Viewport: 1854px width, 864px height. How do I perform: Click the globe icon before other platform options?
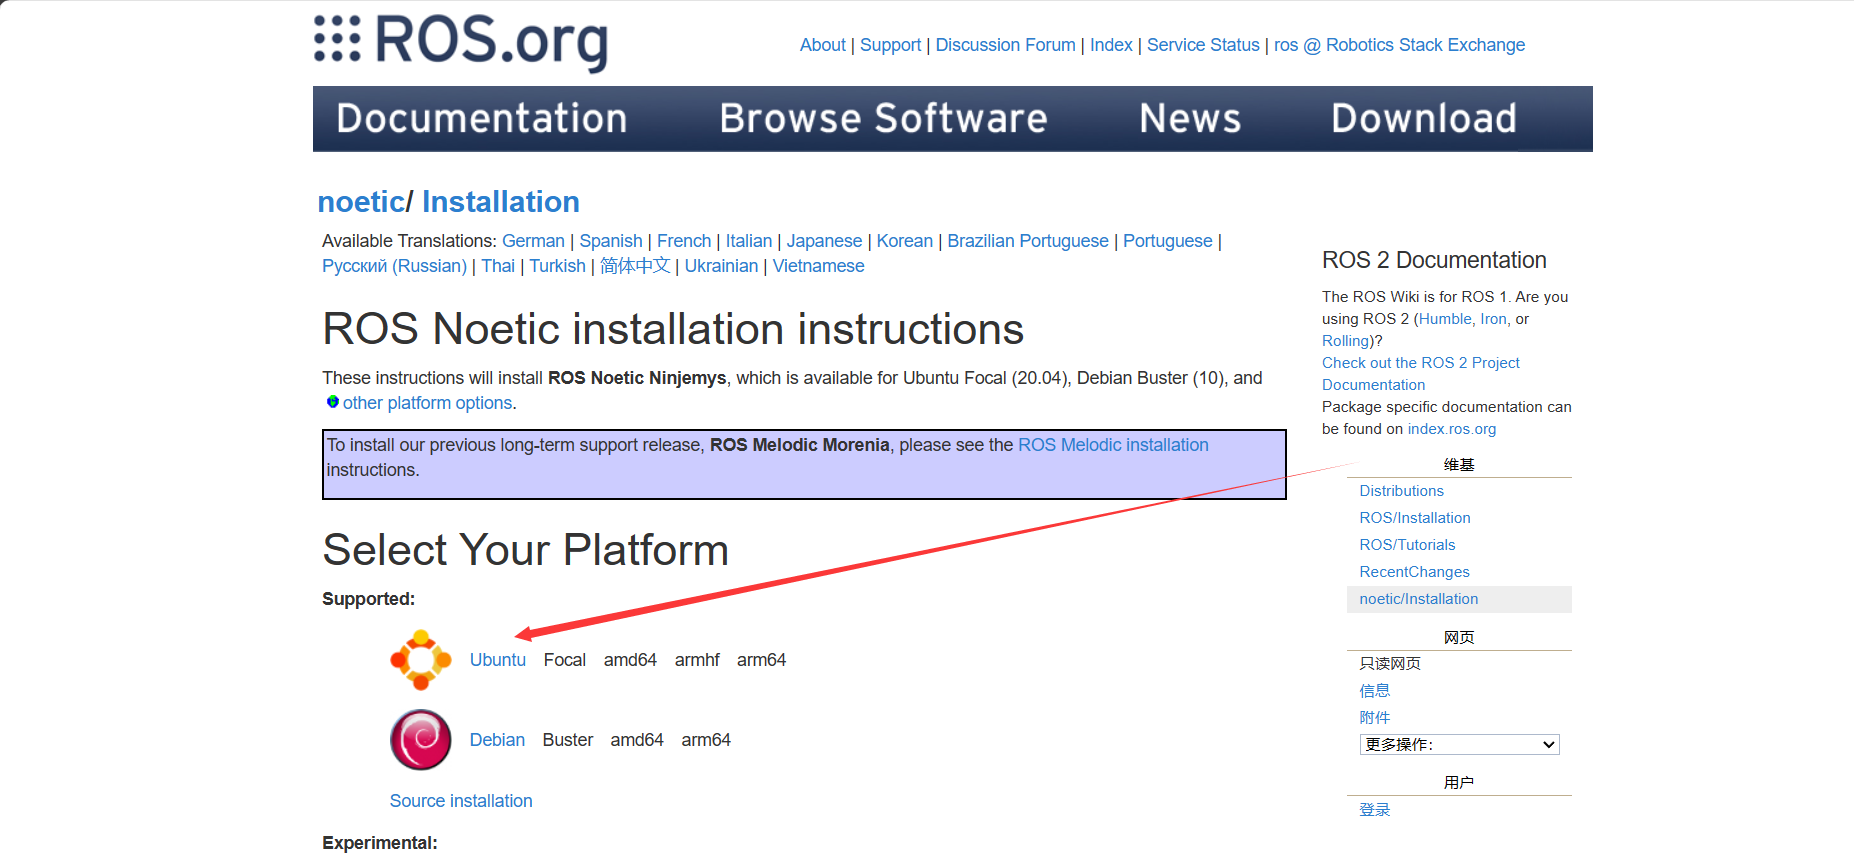(x=332, y=402)
